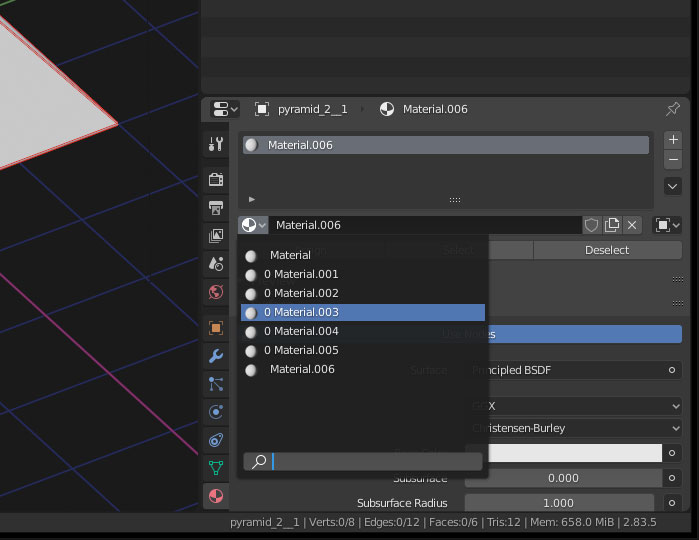699x540 pixels.
Task: Open the browse material dropdown button
Action: 253,225
